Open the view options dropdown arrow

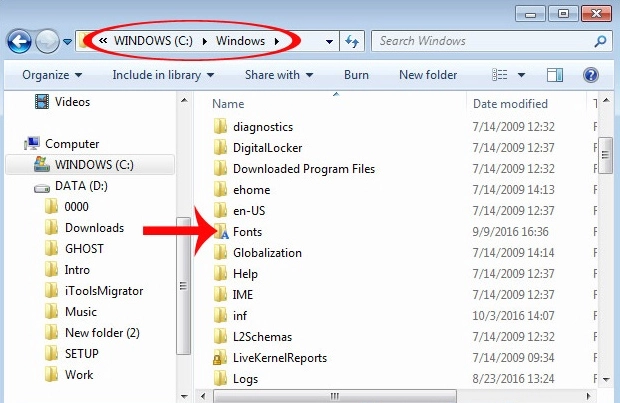[522, 75]
